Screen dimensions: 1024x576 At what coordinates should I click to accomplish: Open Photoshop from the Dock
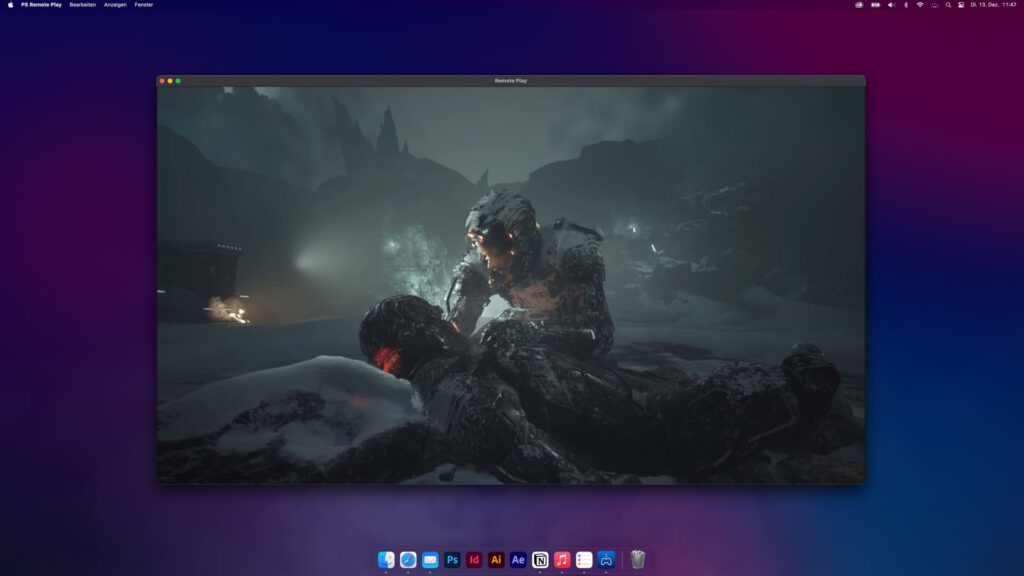coord(452,561)
